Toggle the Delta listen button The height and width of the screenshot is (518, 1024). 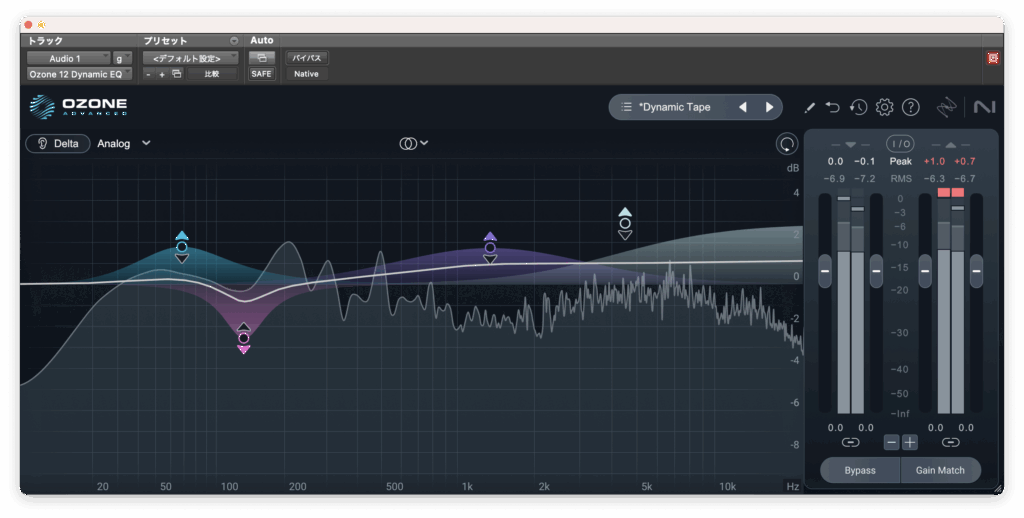pos(58,143)
